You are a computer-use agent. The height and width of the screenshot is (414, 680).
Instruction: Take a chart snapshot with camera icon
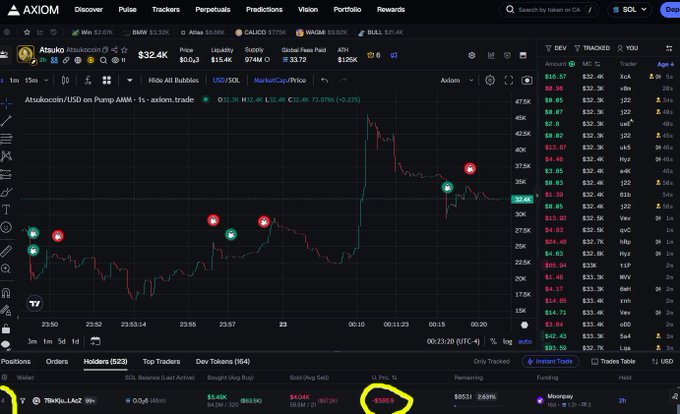[x=526, y=80]
